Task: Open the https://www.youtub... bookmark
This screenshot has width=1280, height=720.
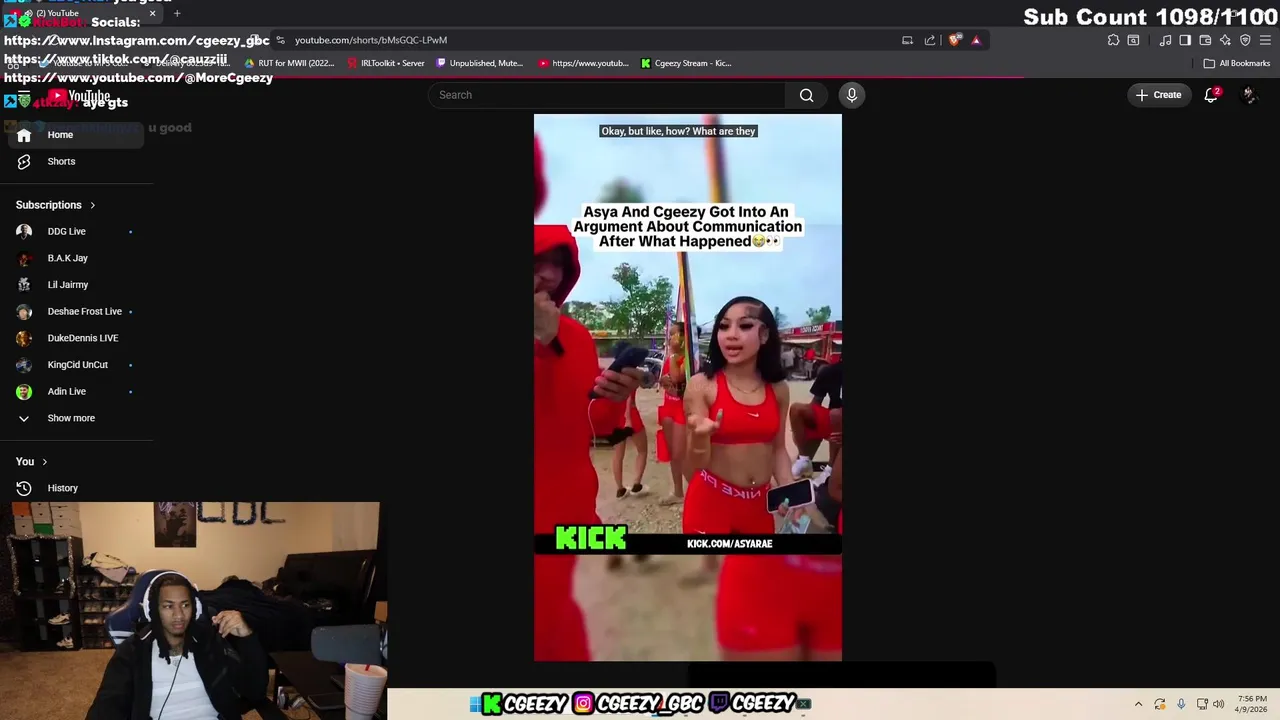Action: [x=583, y=63]
